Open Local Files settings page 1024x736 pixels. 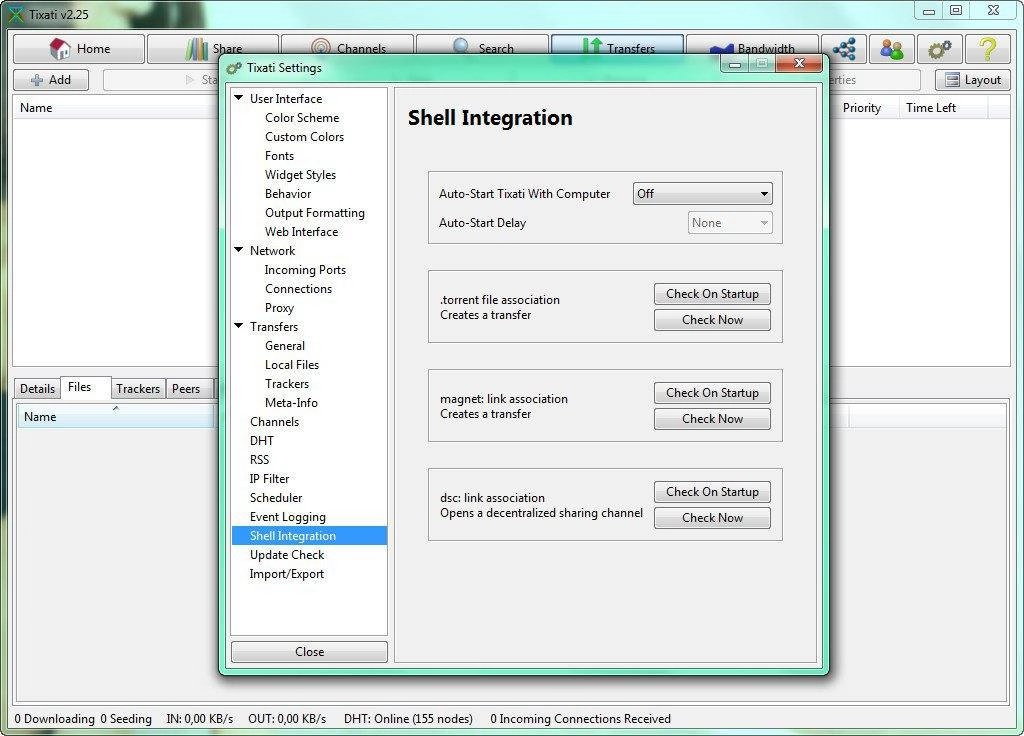click(292, 364)
